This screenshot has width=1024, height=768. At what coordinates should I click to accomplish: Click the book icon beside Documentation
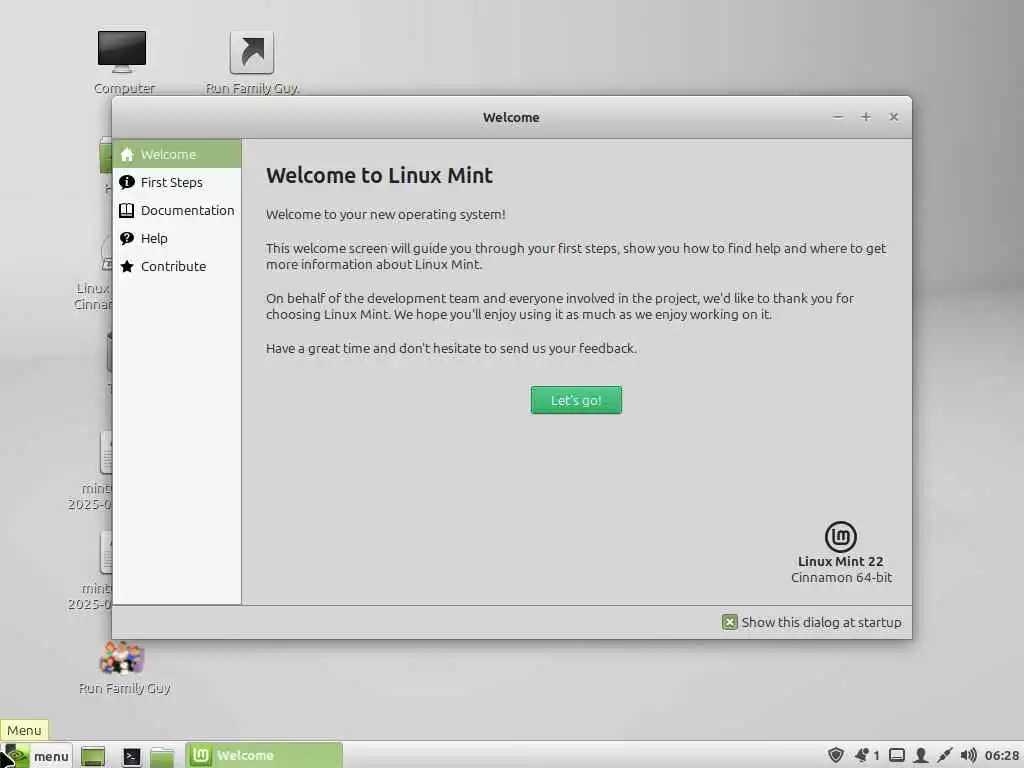pos(127,210)
